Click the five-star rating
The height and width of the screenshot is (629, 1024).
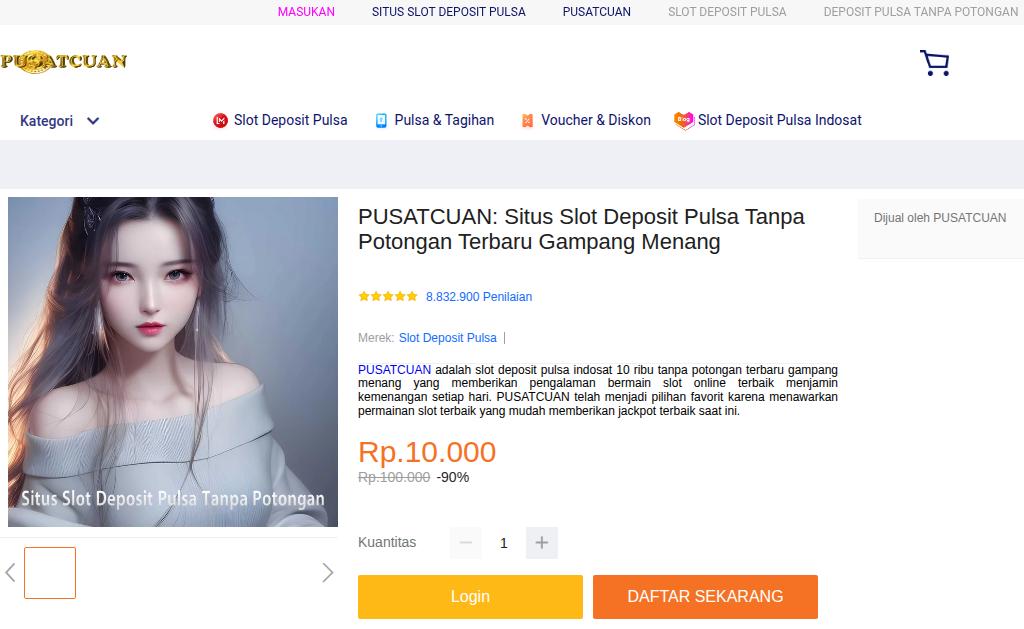click(388, 297)
